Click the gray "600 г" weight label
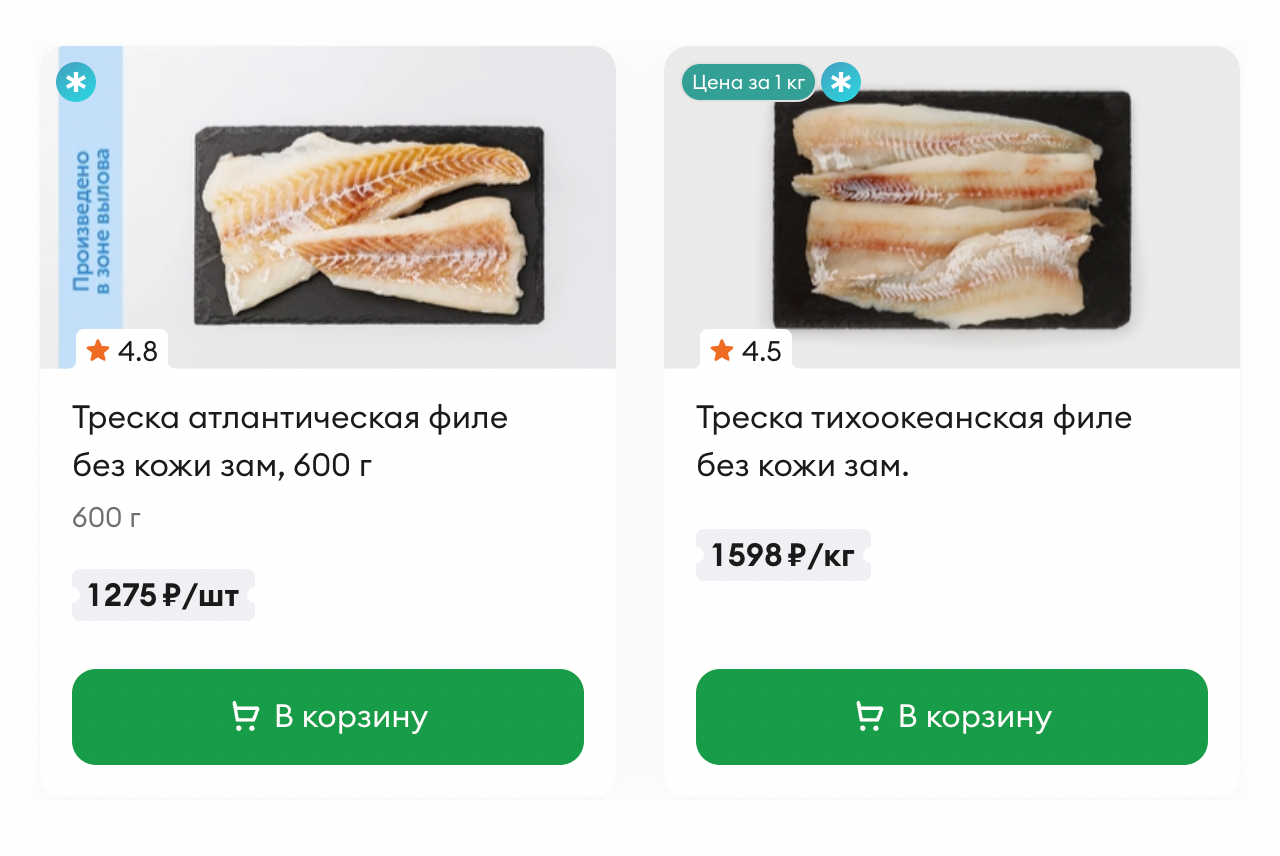Image resolution: width=1280 pixels, height=856 pixels. (107, 517)
